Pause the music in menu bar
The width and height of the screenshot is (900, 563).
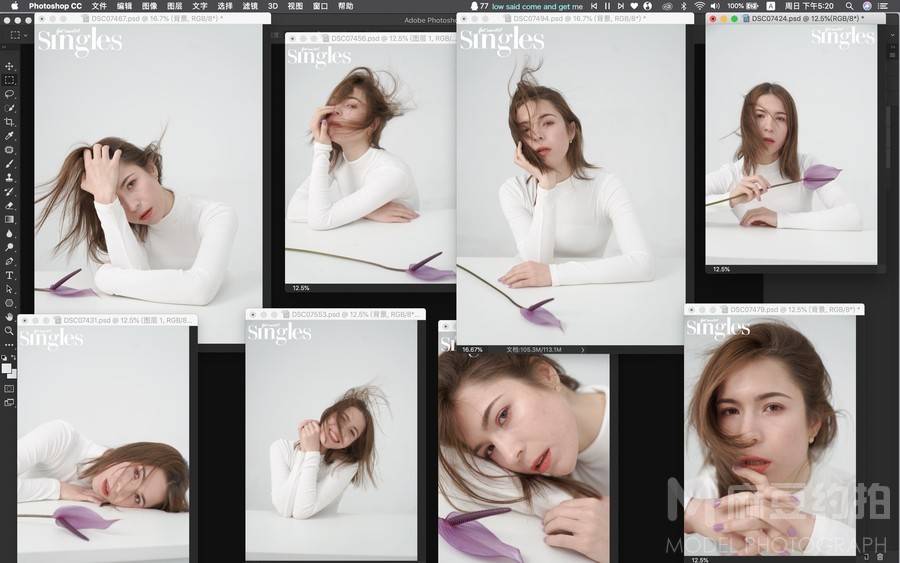tap(607, 6)
